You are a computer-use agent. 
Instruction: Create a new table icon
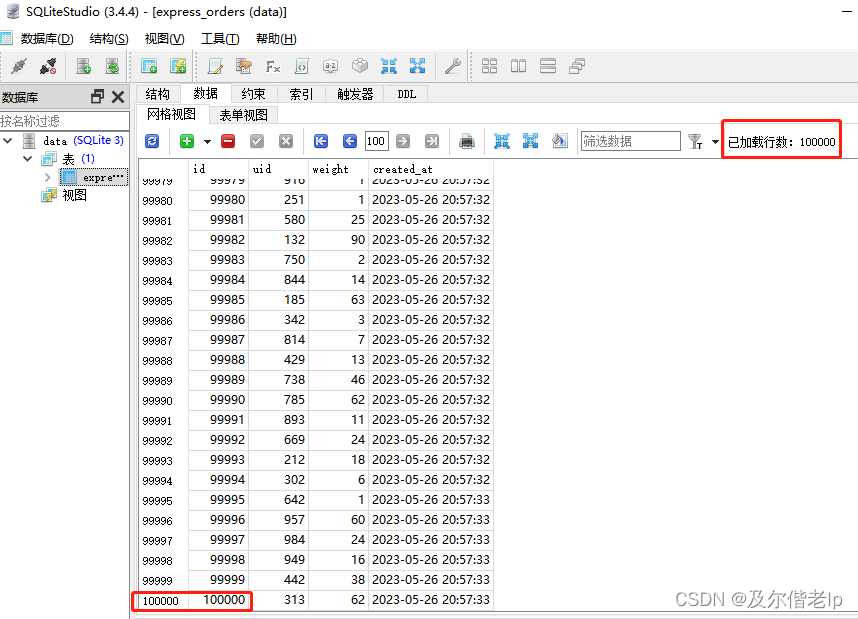point(149,66)
